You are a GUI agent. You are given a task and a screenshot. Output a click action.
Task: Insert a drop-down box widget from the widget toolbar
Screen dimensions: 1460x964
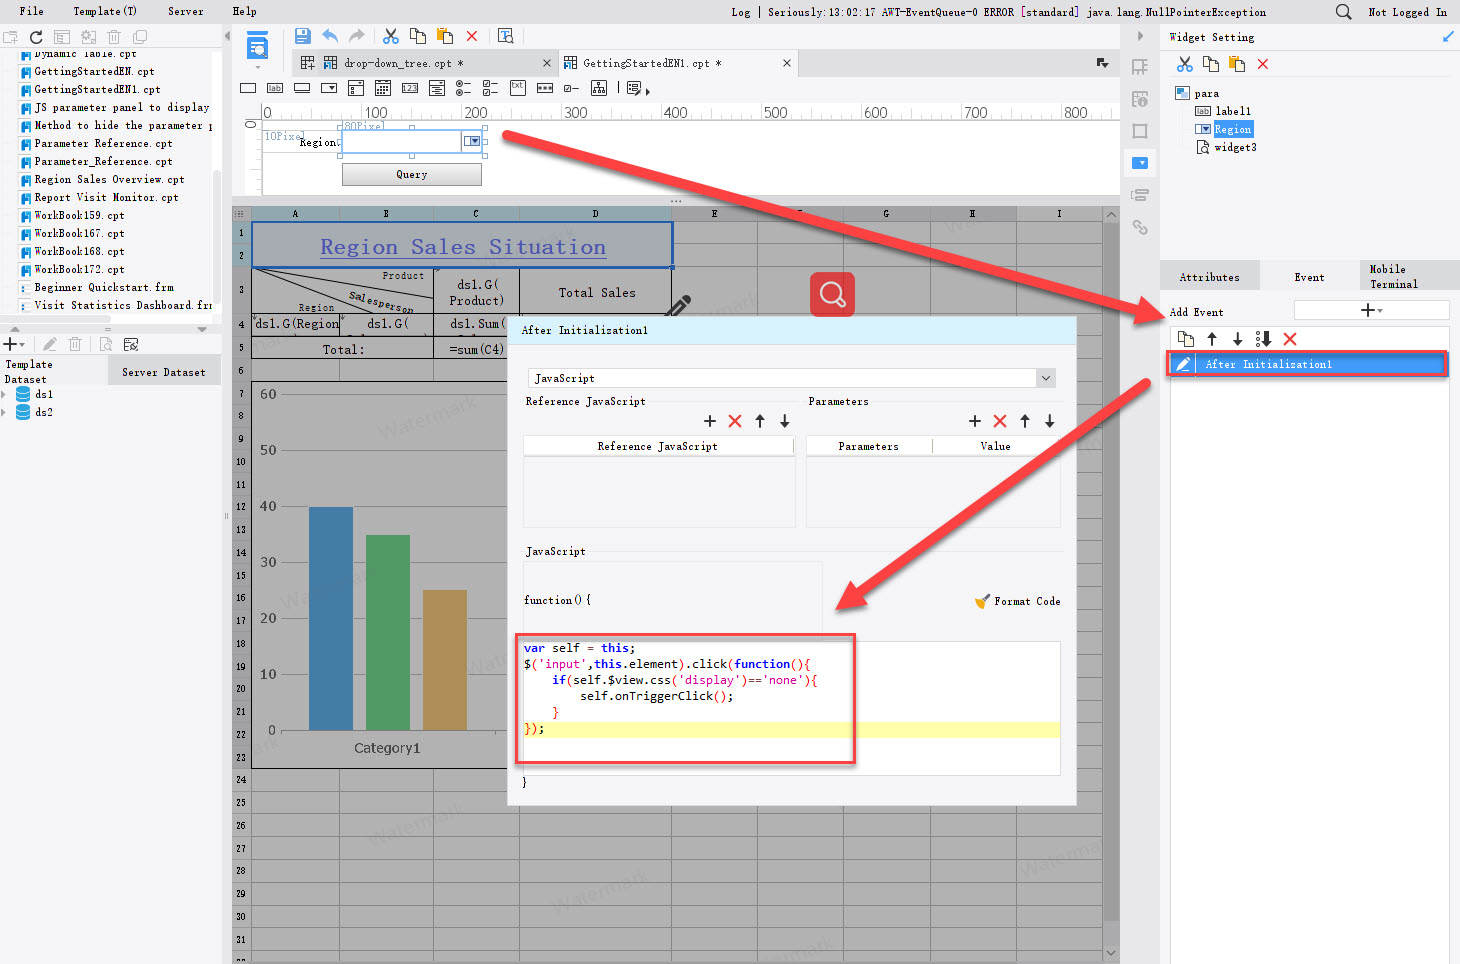pyautogui.click(x=329, y=88)
